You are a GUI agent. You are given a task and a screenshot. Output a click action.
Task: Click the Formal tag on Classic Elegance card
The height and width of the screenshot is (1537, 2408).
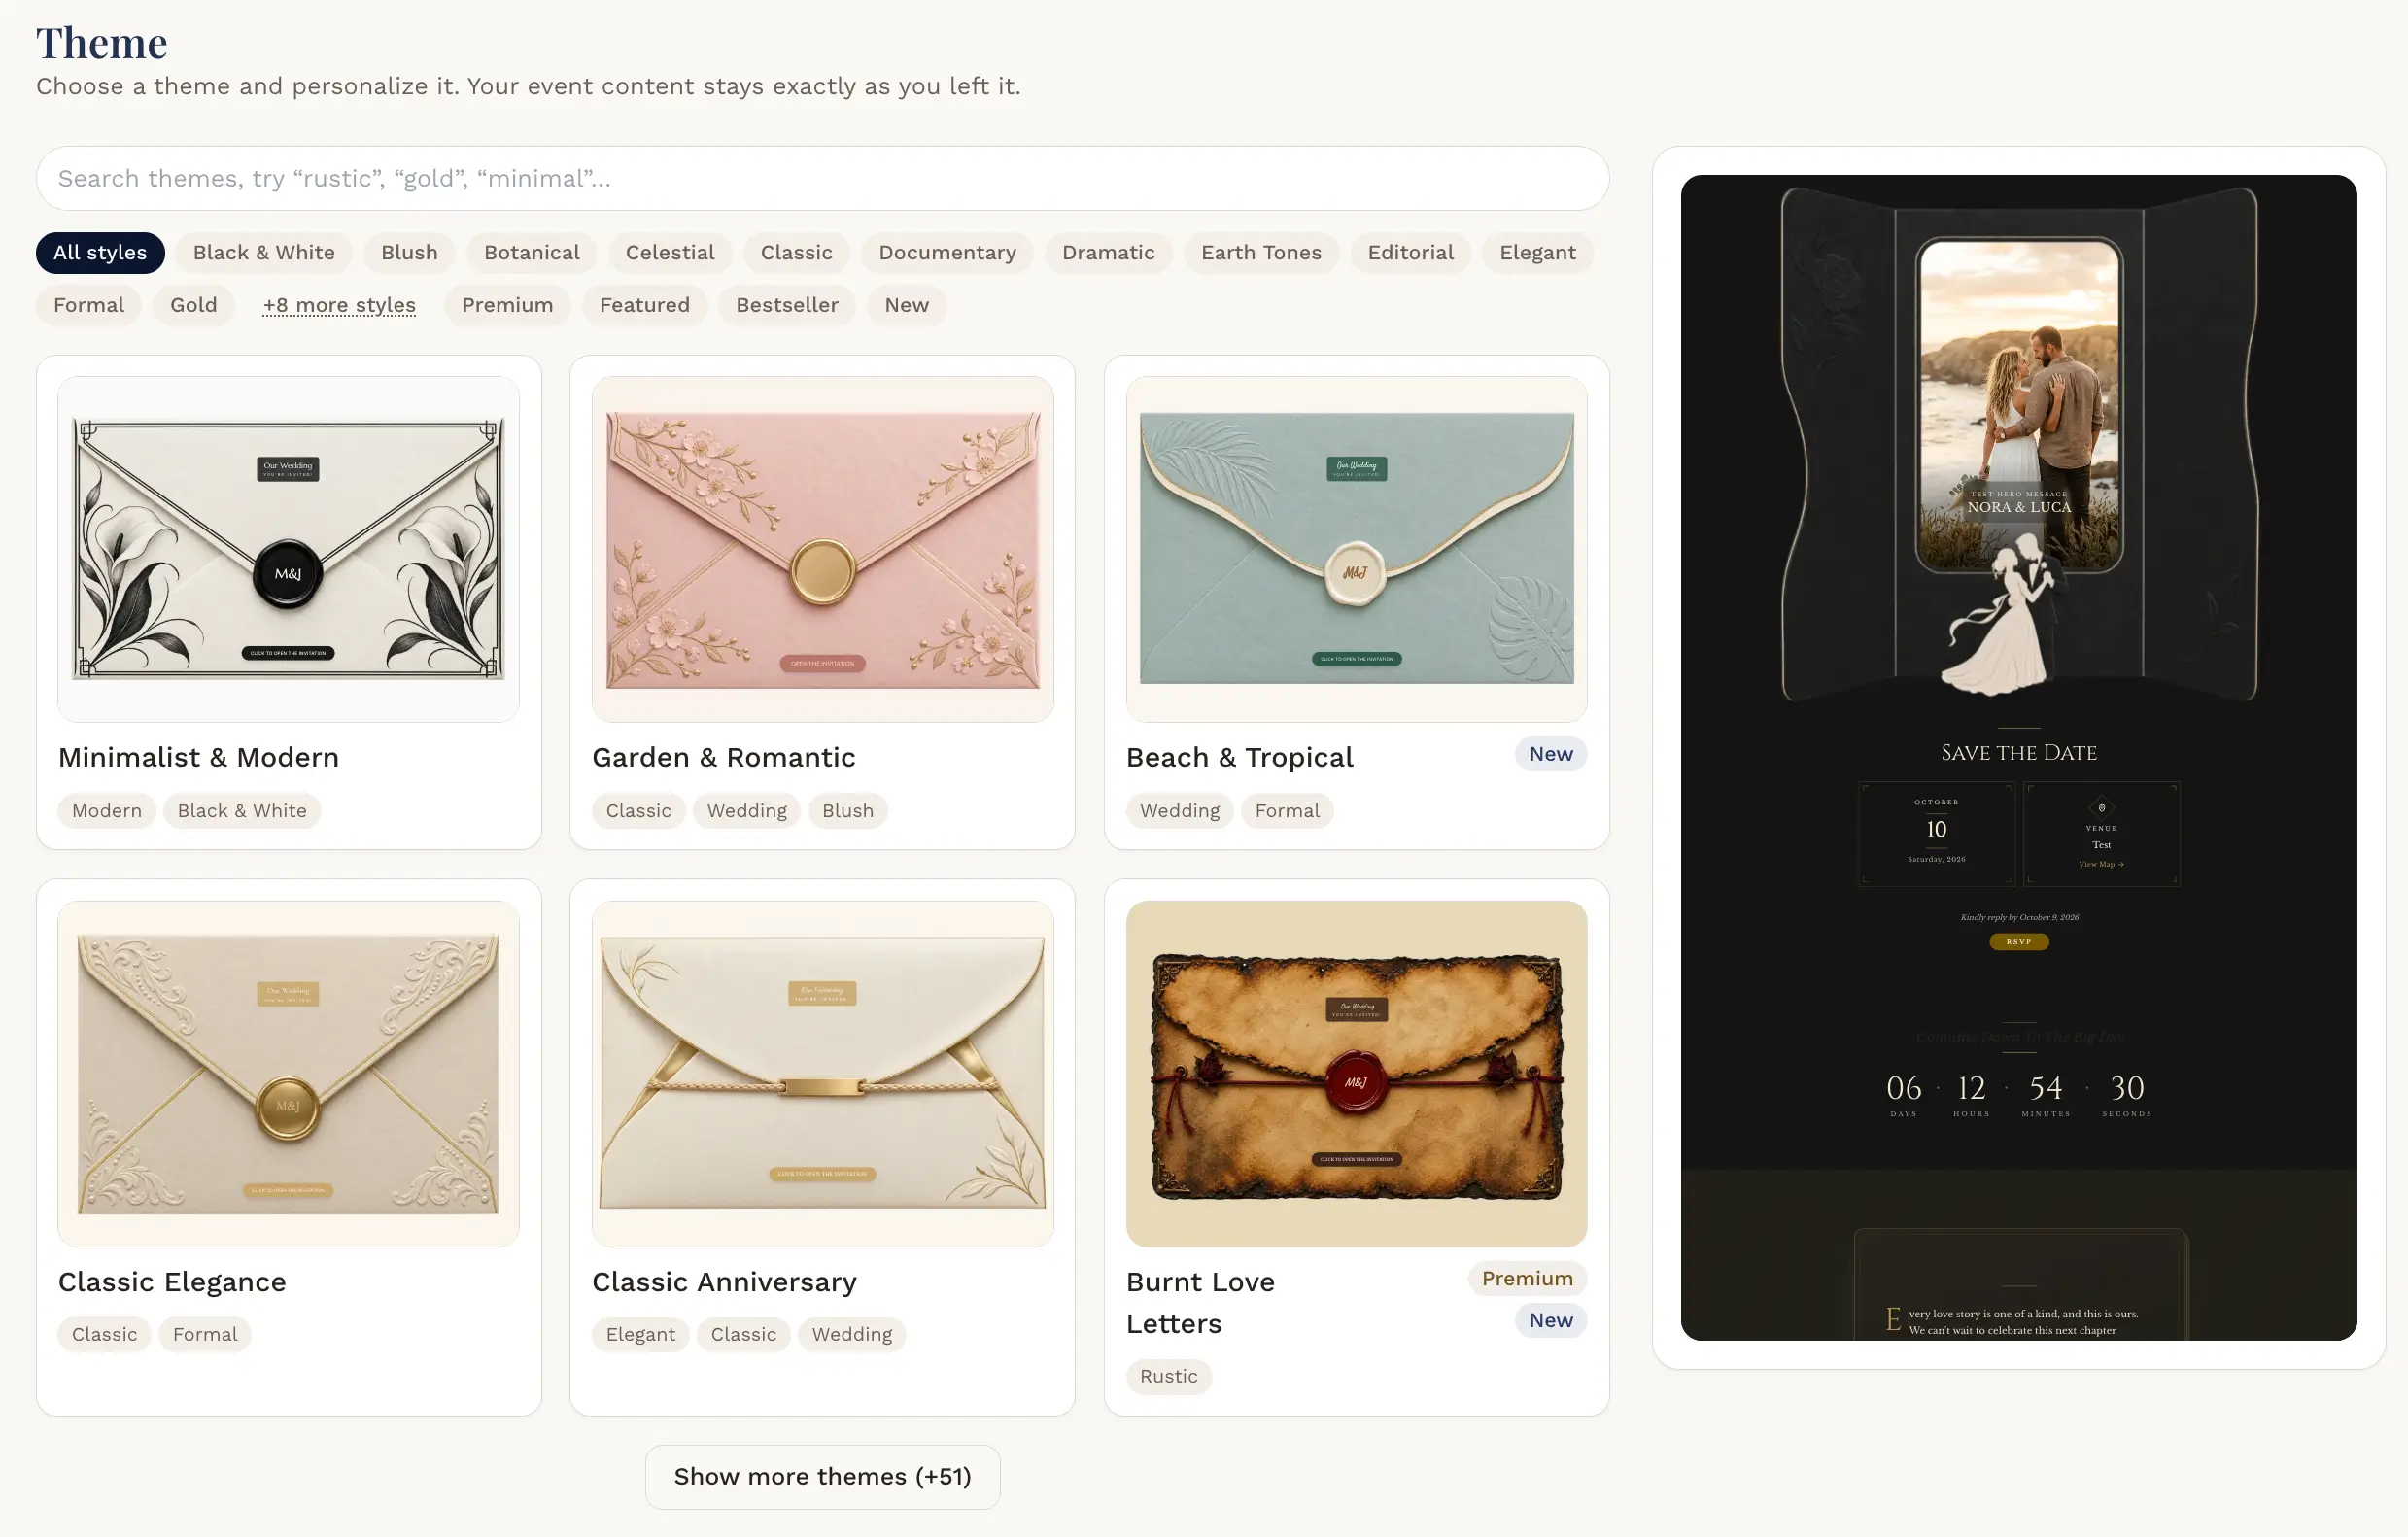click(205, 1334)
